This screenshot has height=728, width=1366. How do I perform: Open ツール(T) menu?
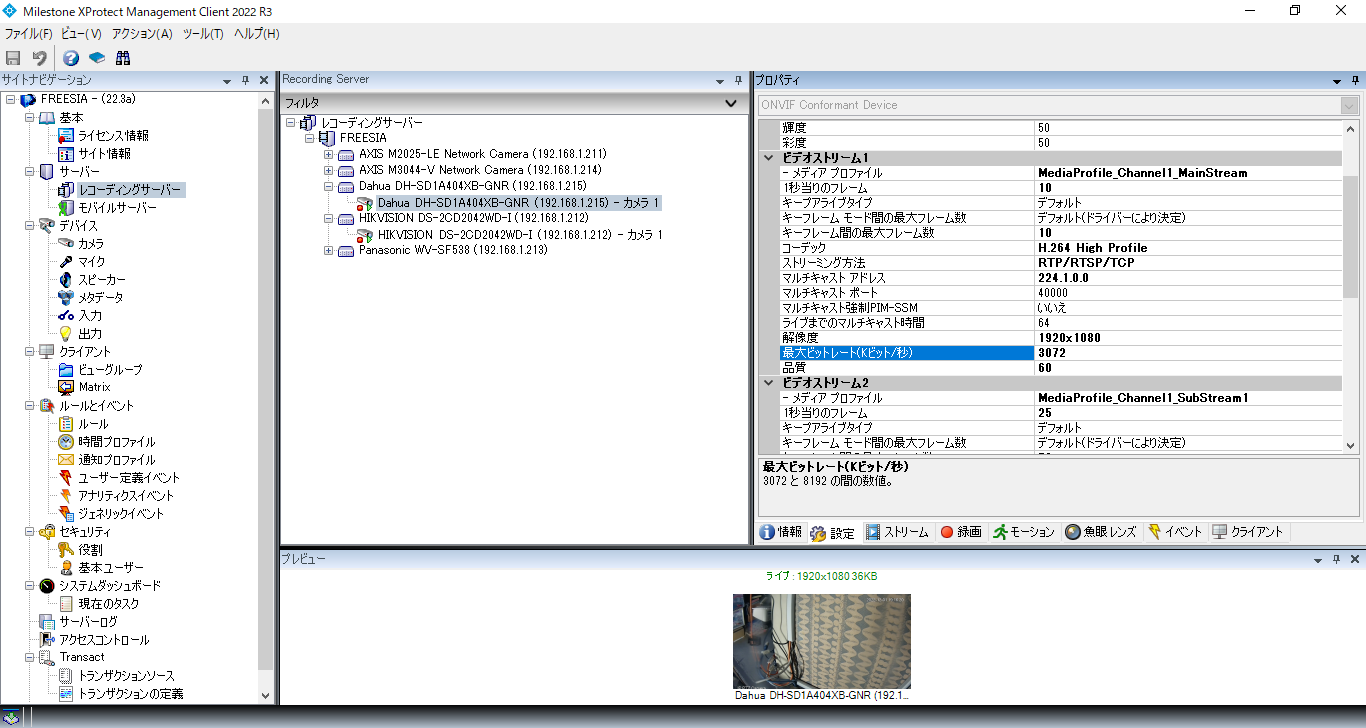click(x=203, y=34)
